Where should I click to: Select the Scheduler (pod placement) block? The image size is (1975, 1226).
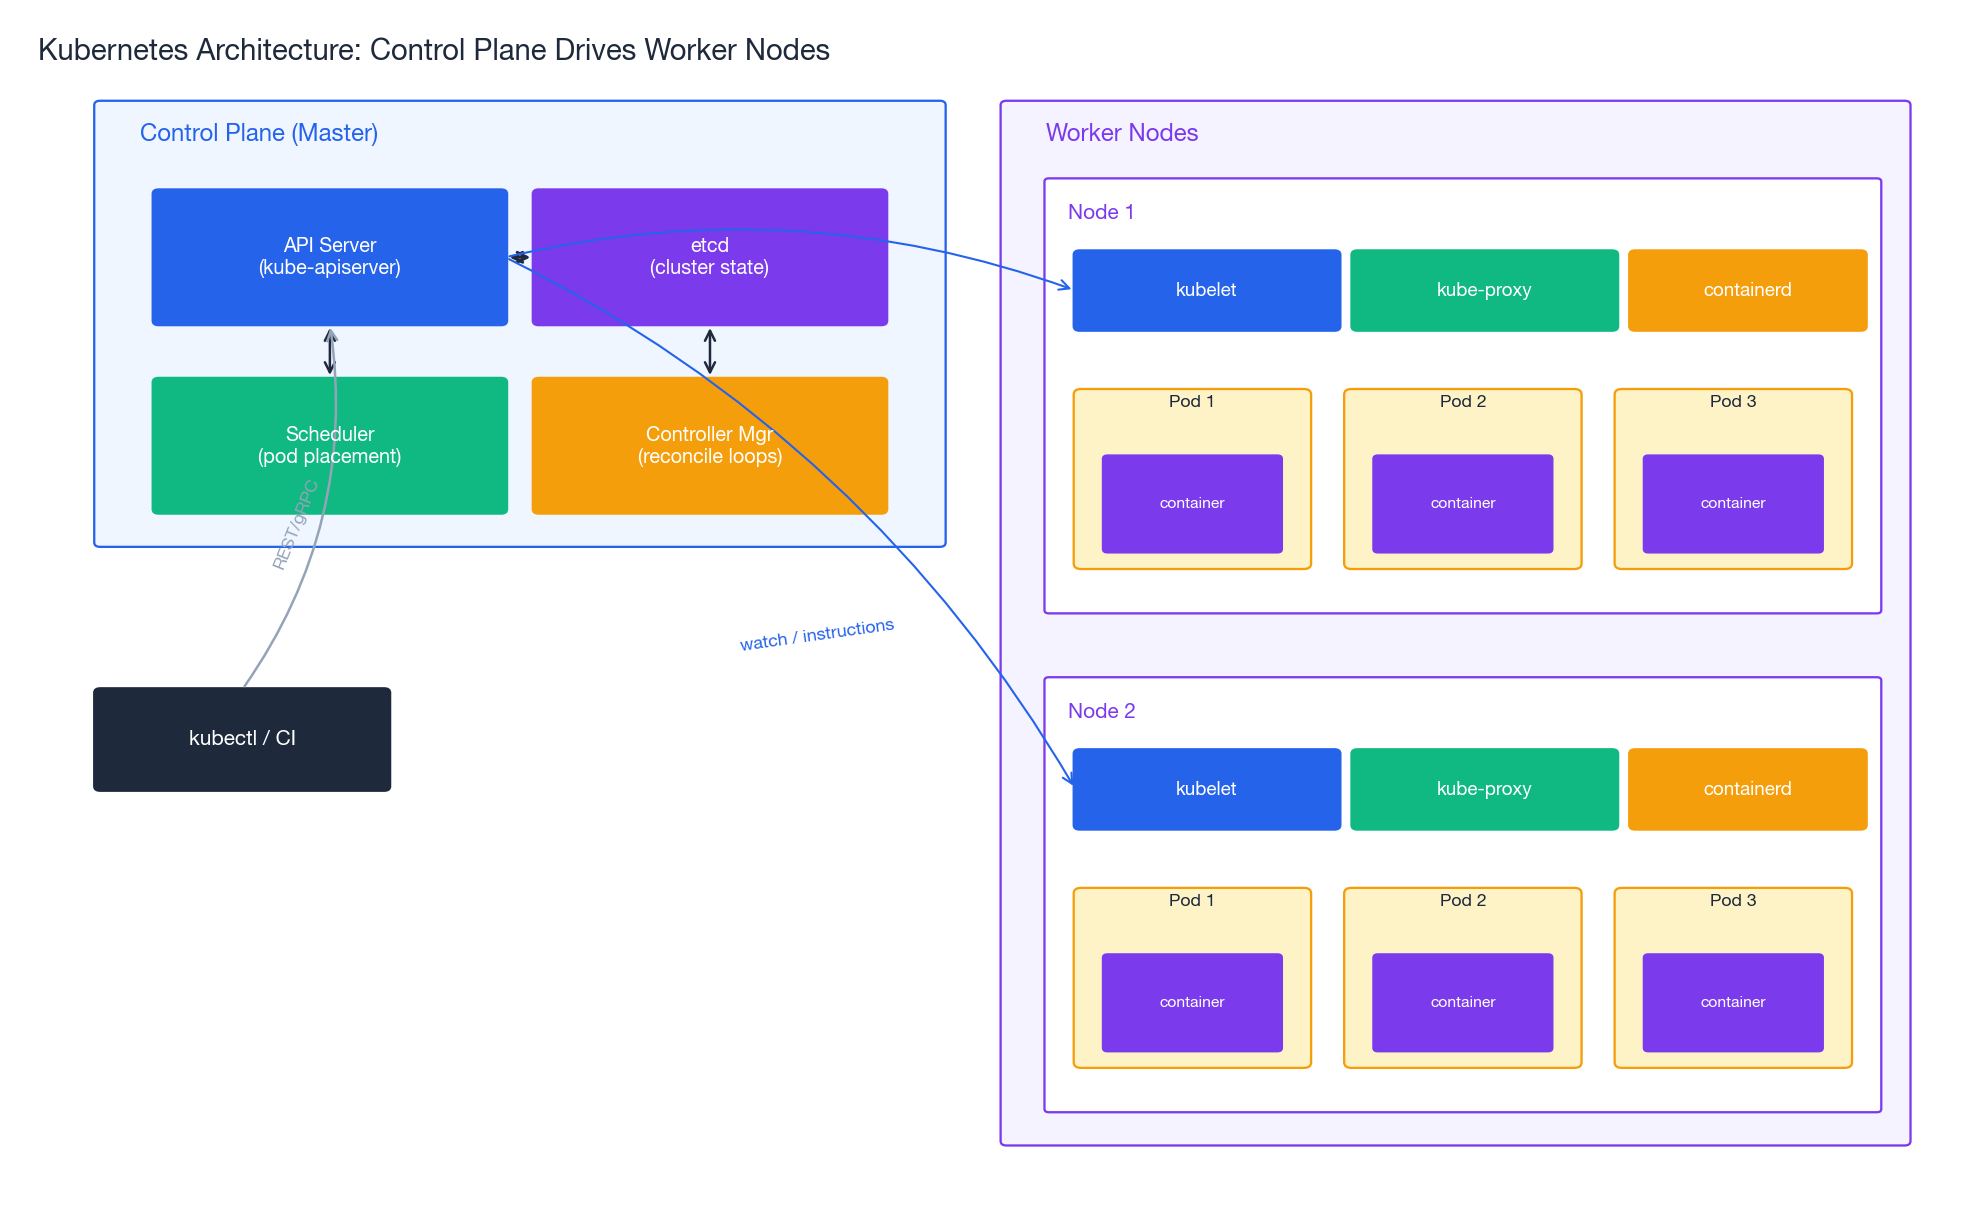[x=329, y=445]
